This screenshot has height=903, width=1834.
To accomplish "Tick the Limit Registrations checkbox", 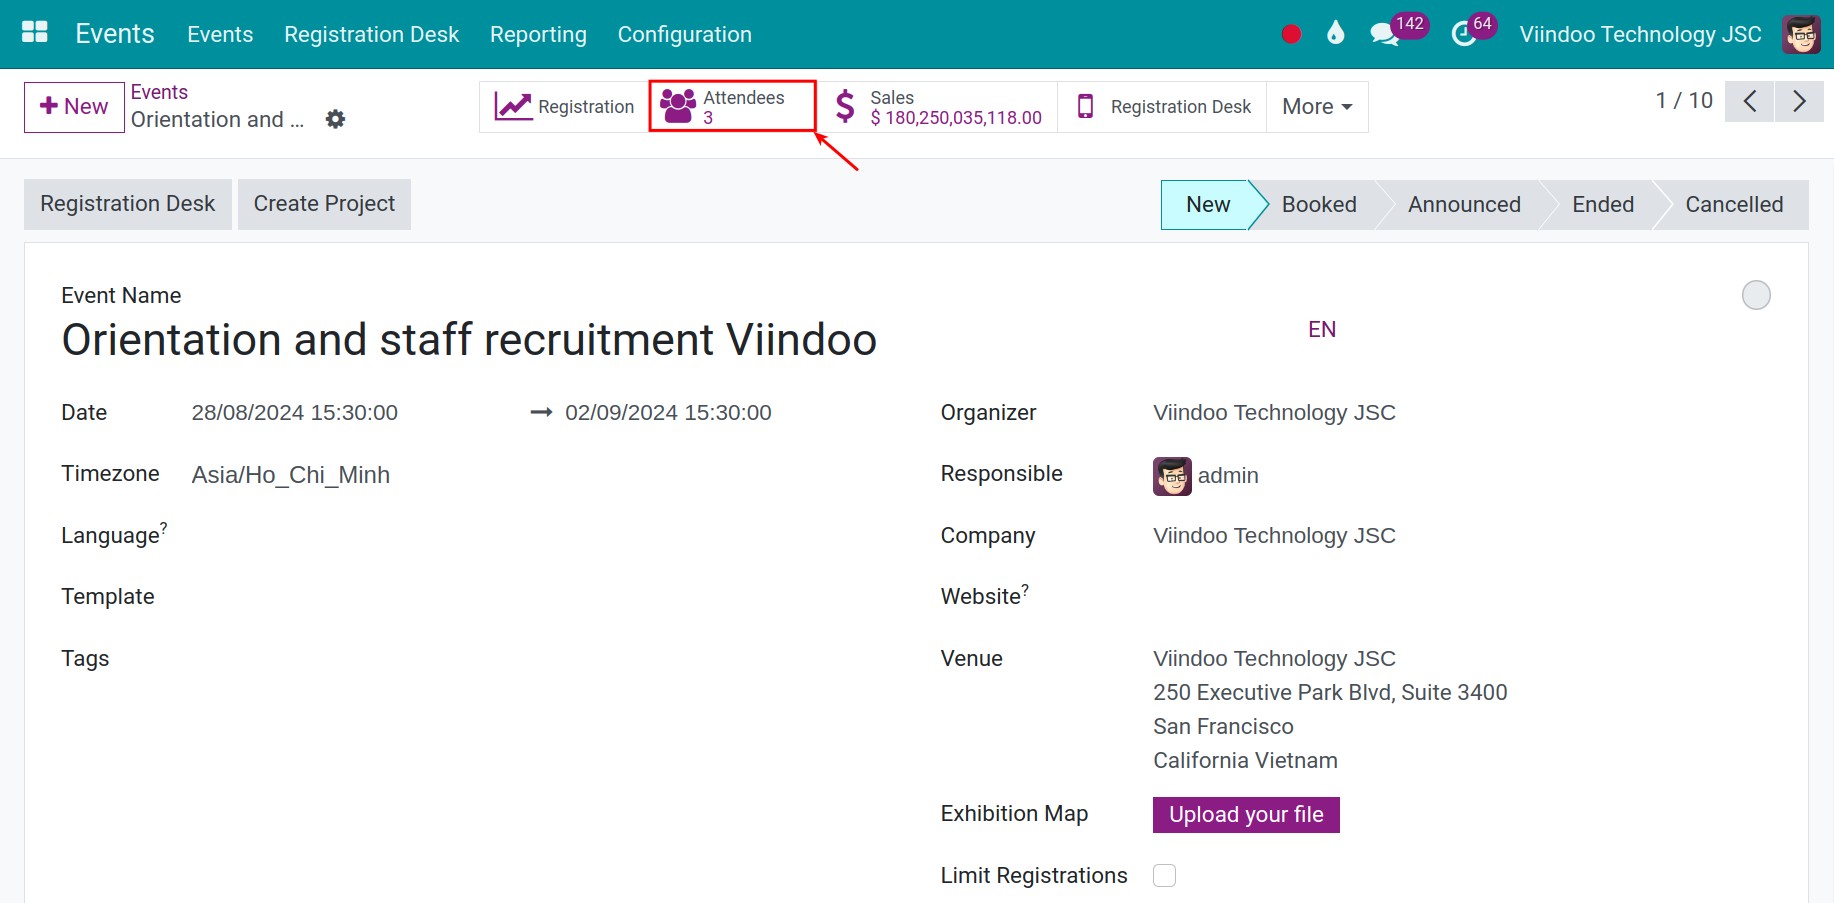I will click(x=1164, y=876).
